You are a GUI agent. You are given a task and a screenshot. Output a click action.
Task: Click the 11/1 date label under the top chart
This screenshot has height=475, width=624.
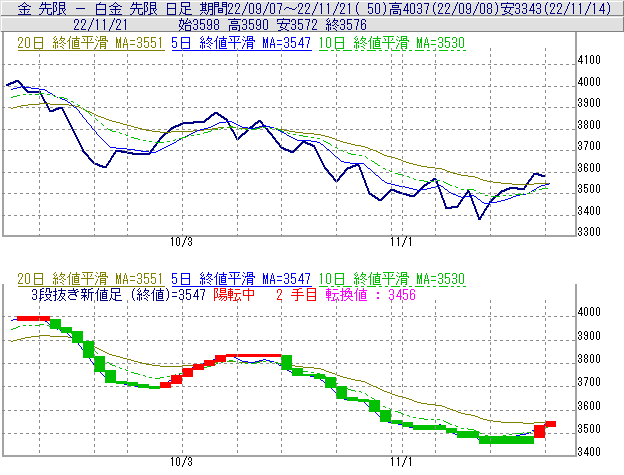coord(401,242)
